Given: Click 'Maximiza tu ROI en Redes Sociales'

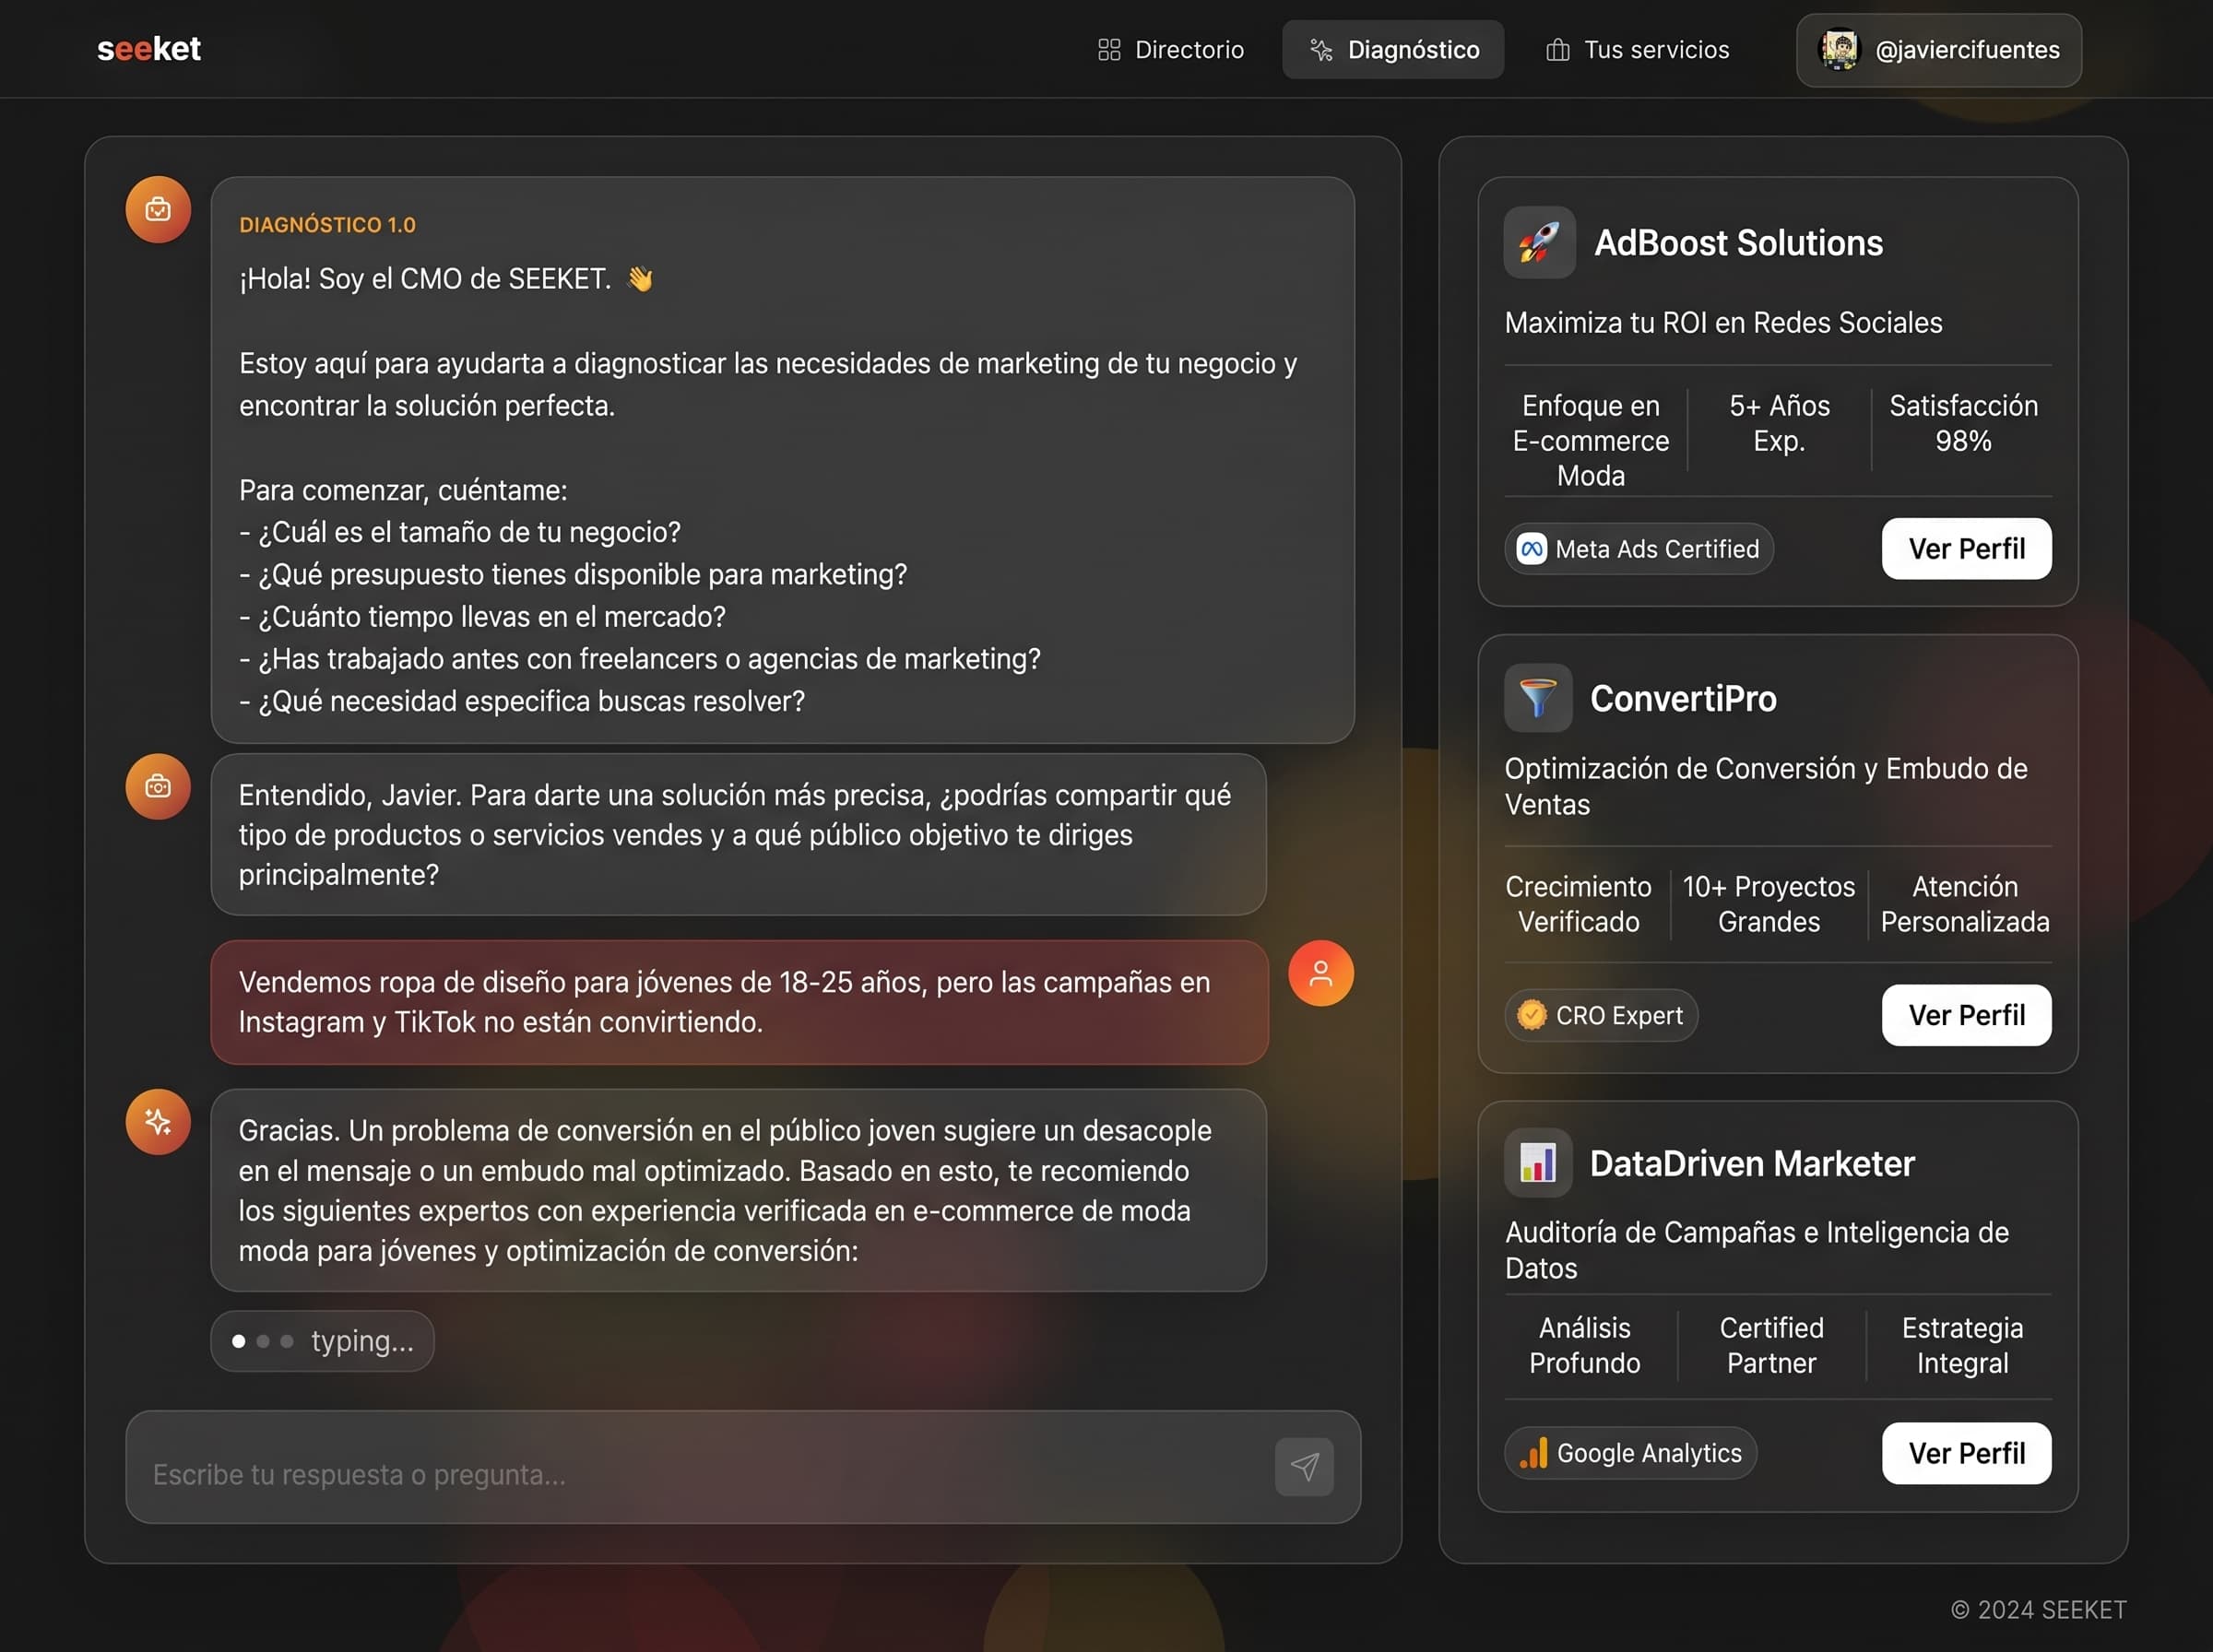Looking at the screenshot, I should 1723,323.
